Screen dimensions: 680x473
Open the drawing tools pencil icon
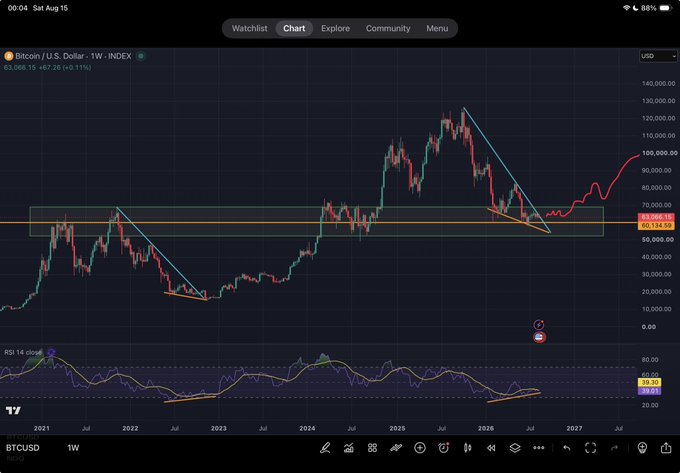coord(325,448)
